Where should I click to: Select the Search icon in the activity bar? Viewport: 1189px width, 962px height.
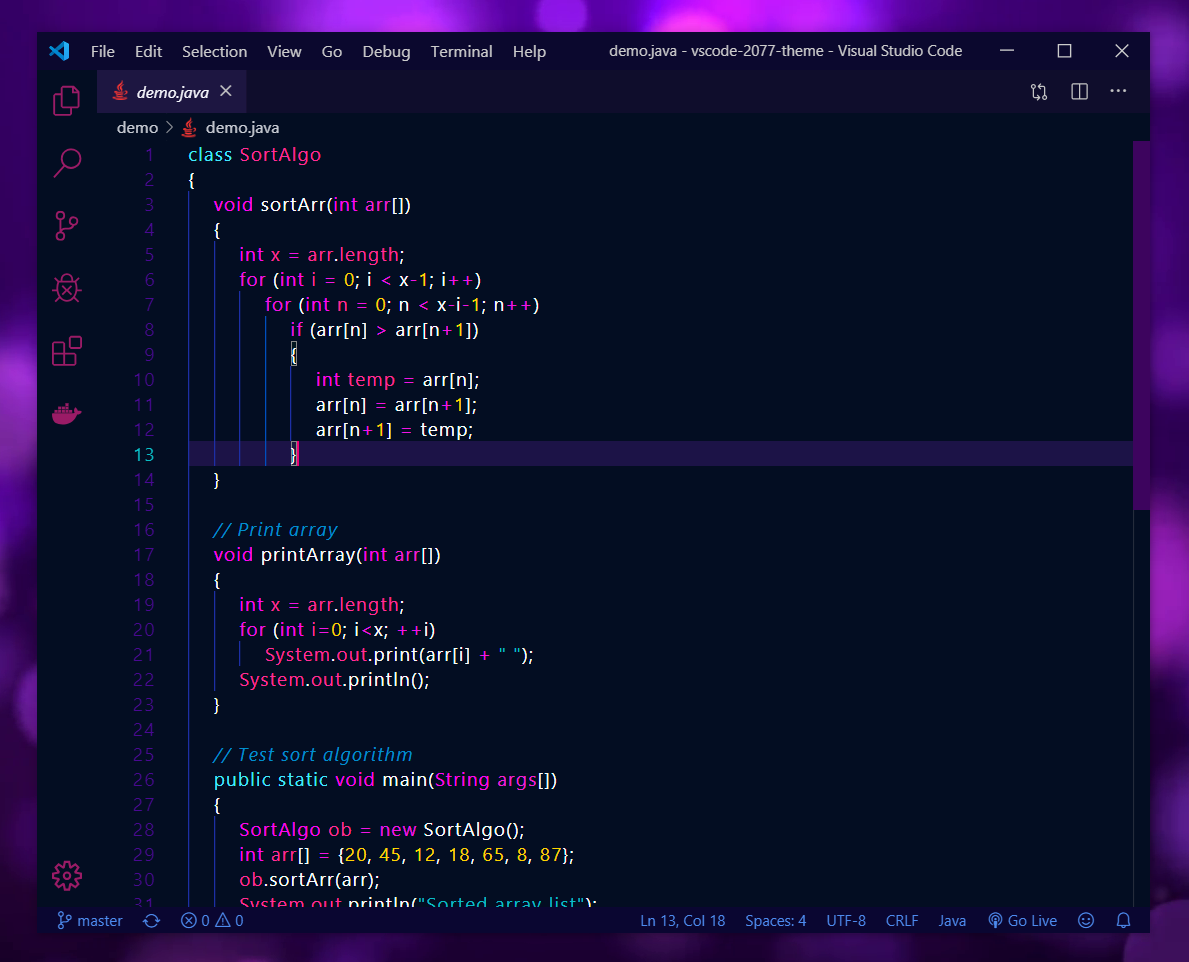pyautogui.click(x=66, y=163)
